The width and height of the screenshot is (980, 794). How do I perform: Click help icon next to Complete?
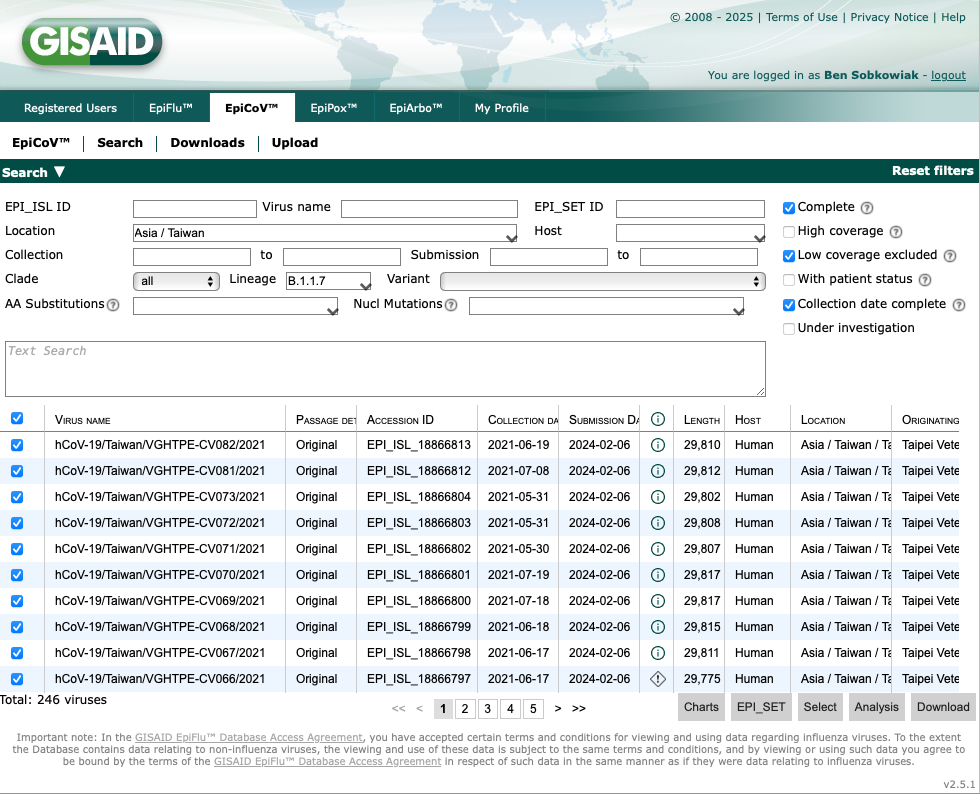click(867, 208)
